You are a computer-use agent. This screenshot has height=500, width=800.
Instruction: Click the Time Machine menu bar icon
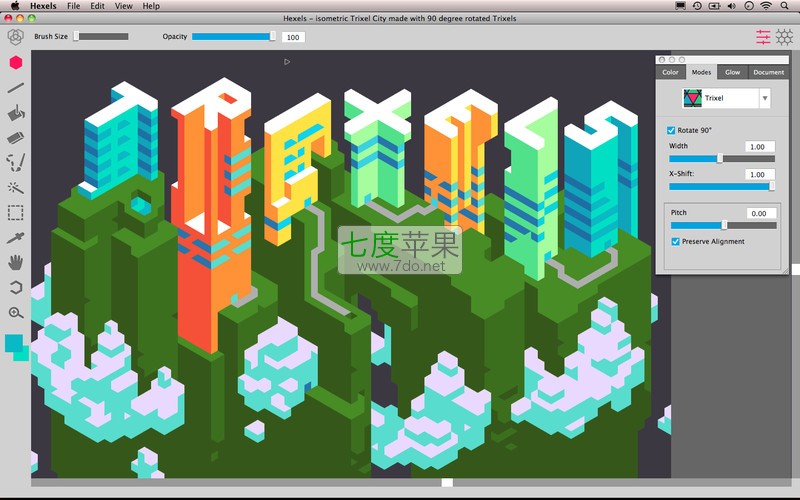tap(697, 6)
